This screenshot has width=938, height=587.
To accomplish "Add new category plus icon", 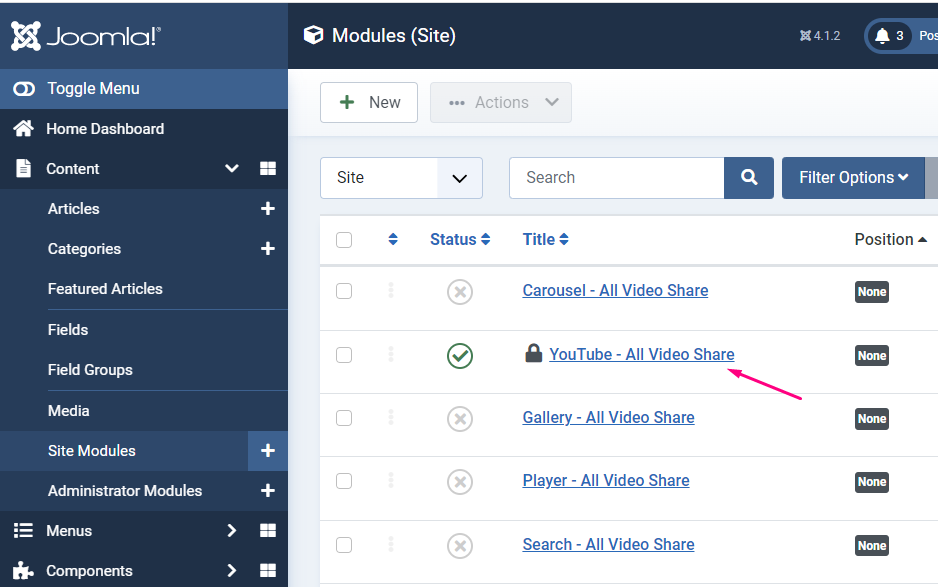I will coord(267,249).
